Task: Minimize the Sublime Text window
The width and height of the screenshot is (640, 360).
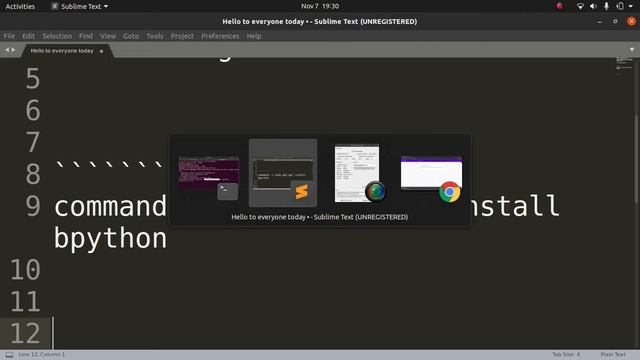Action: coord(599,22)
